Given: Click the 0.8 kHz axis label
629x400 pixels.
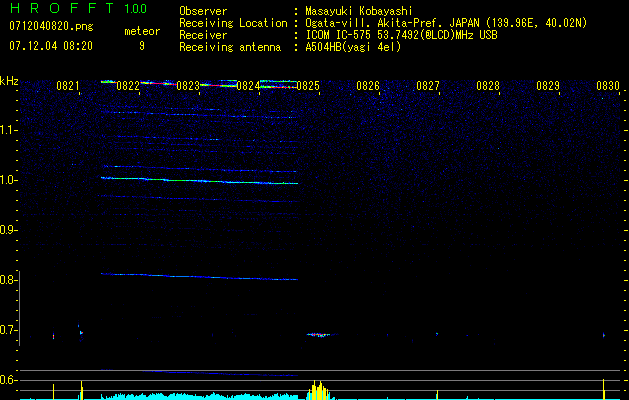Looking at the screenshot, I should [9, 280].
